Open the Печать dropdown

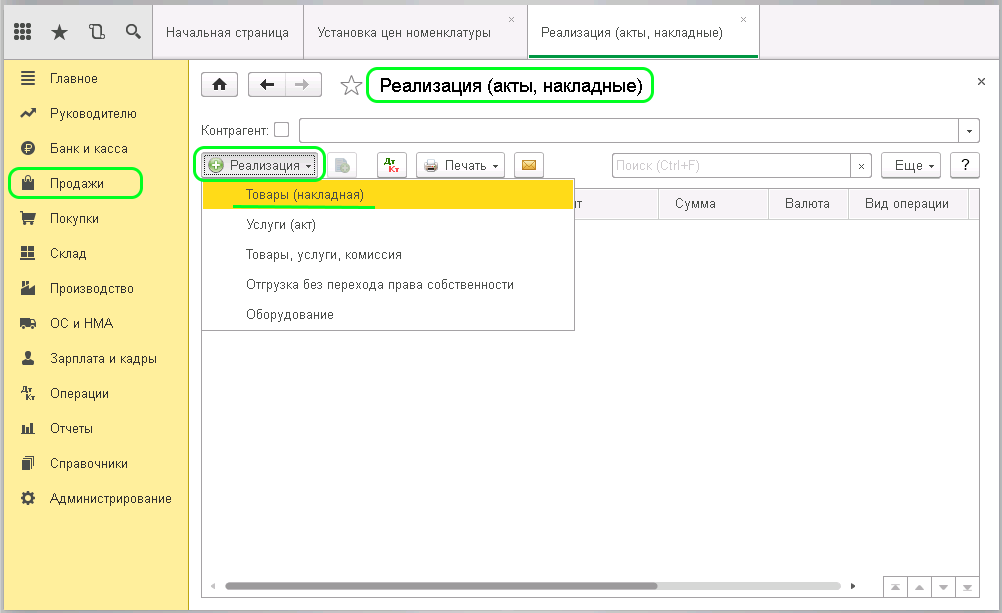[460, 164]
